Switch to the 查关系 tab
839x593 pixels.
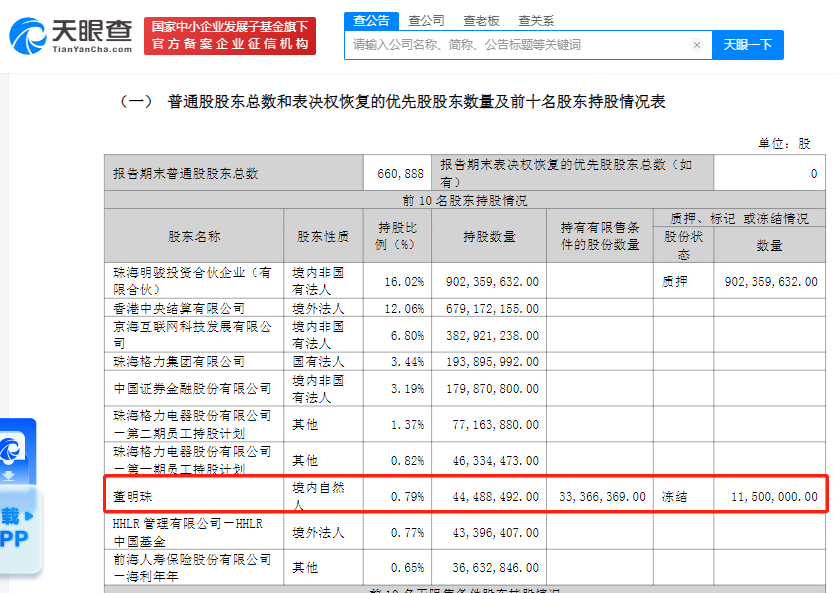(x=536, y=21)
